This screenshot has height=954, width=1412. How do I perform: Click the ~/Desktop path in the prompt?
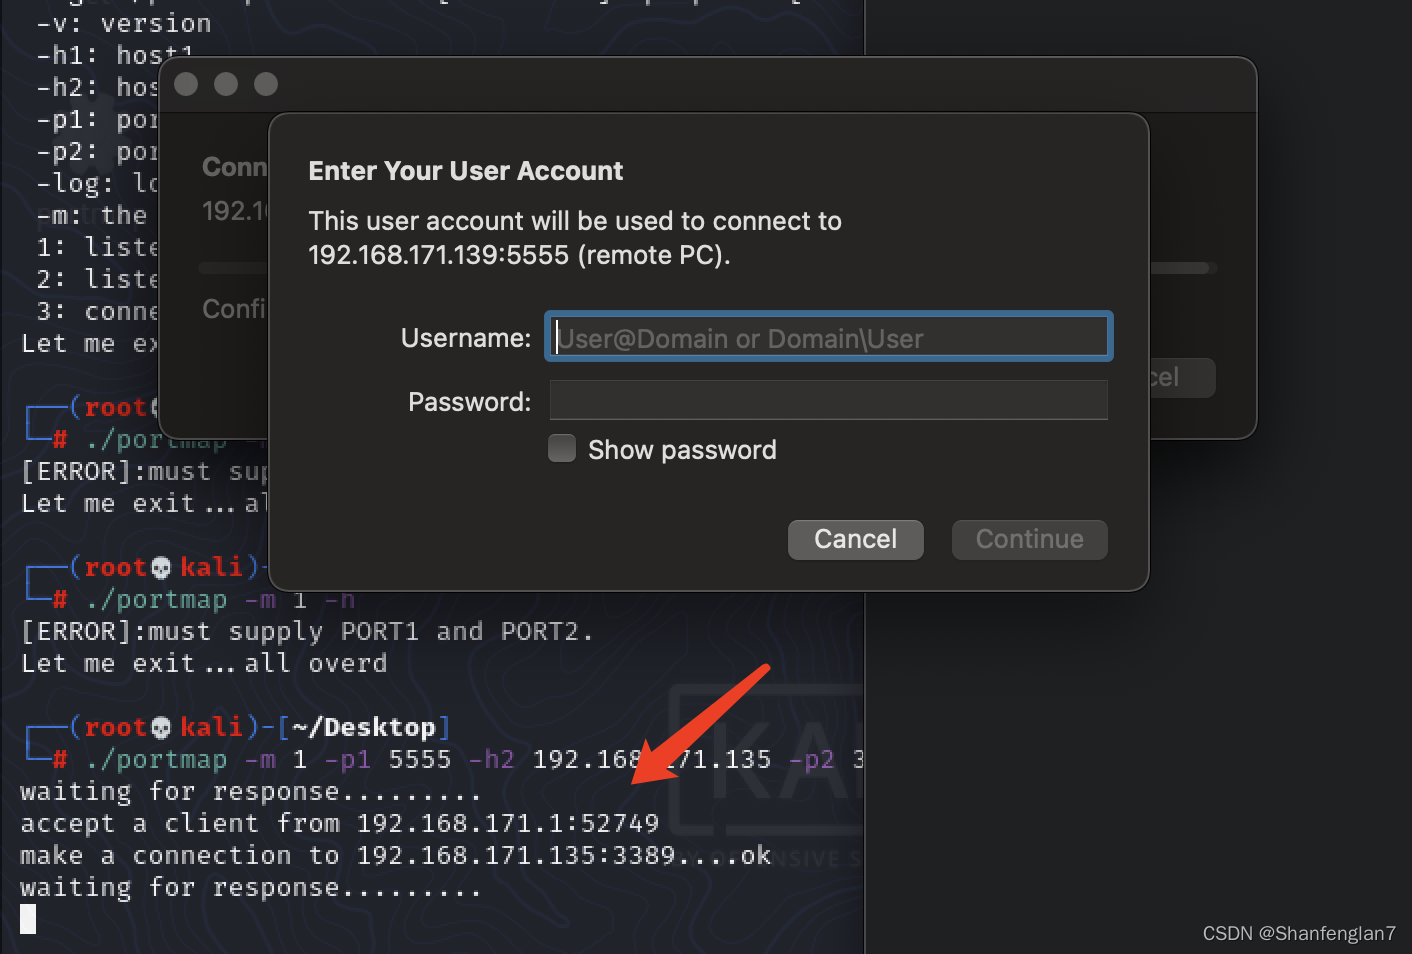click(x=364, y=727)
